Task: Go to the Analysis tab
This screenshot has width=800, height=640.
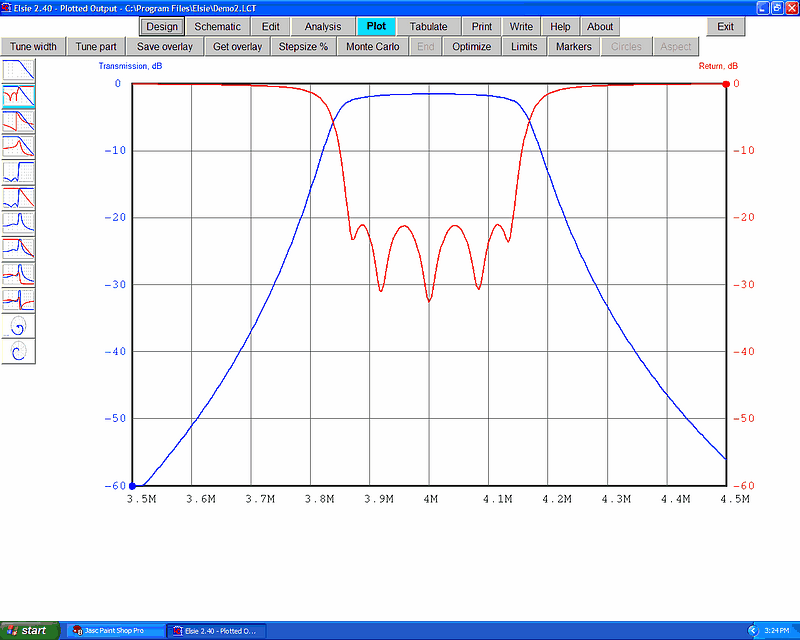Action: [x=322, y=27]
